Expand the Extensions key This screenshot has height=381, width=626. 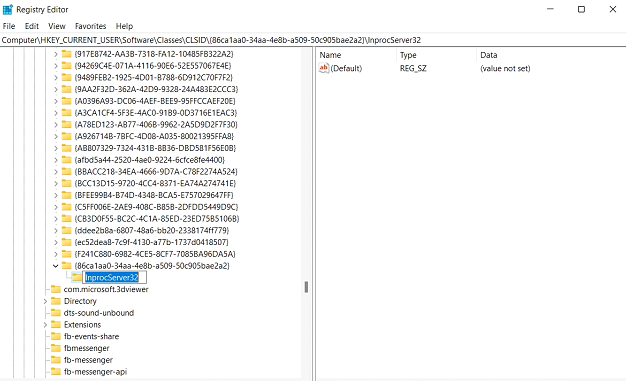click(45, 325)
